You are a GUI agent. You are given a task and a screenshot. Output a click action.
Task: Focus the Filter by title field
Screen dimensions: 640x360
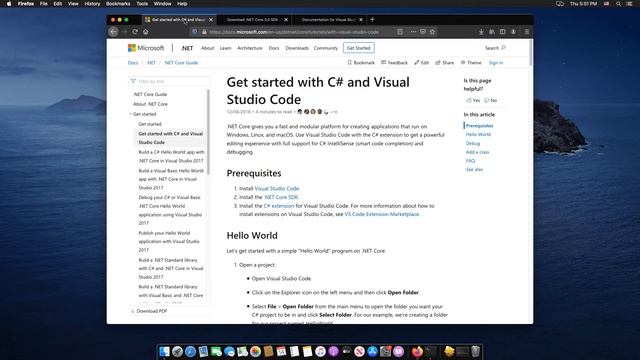[169, 81]
